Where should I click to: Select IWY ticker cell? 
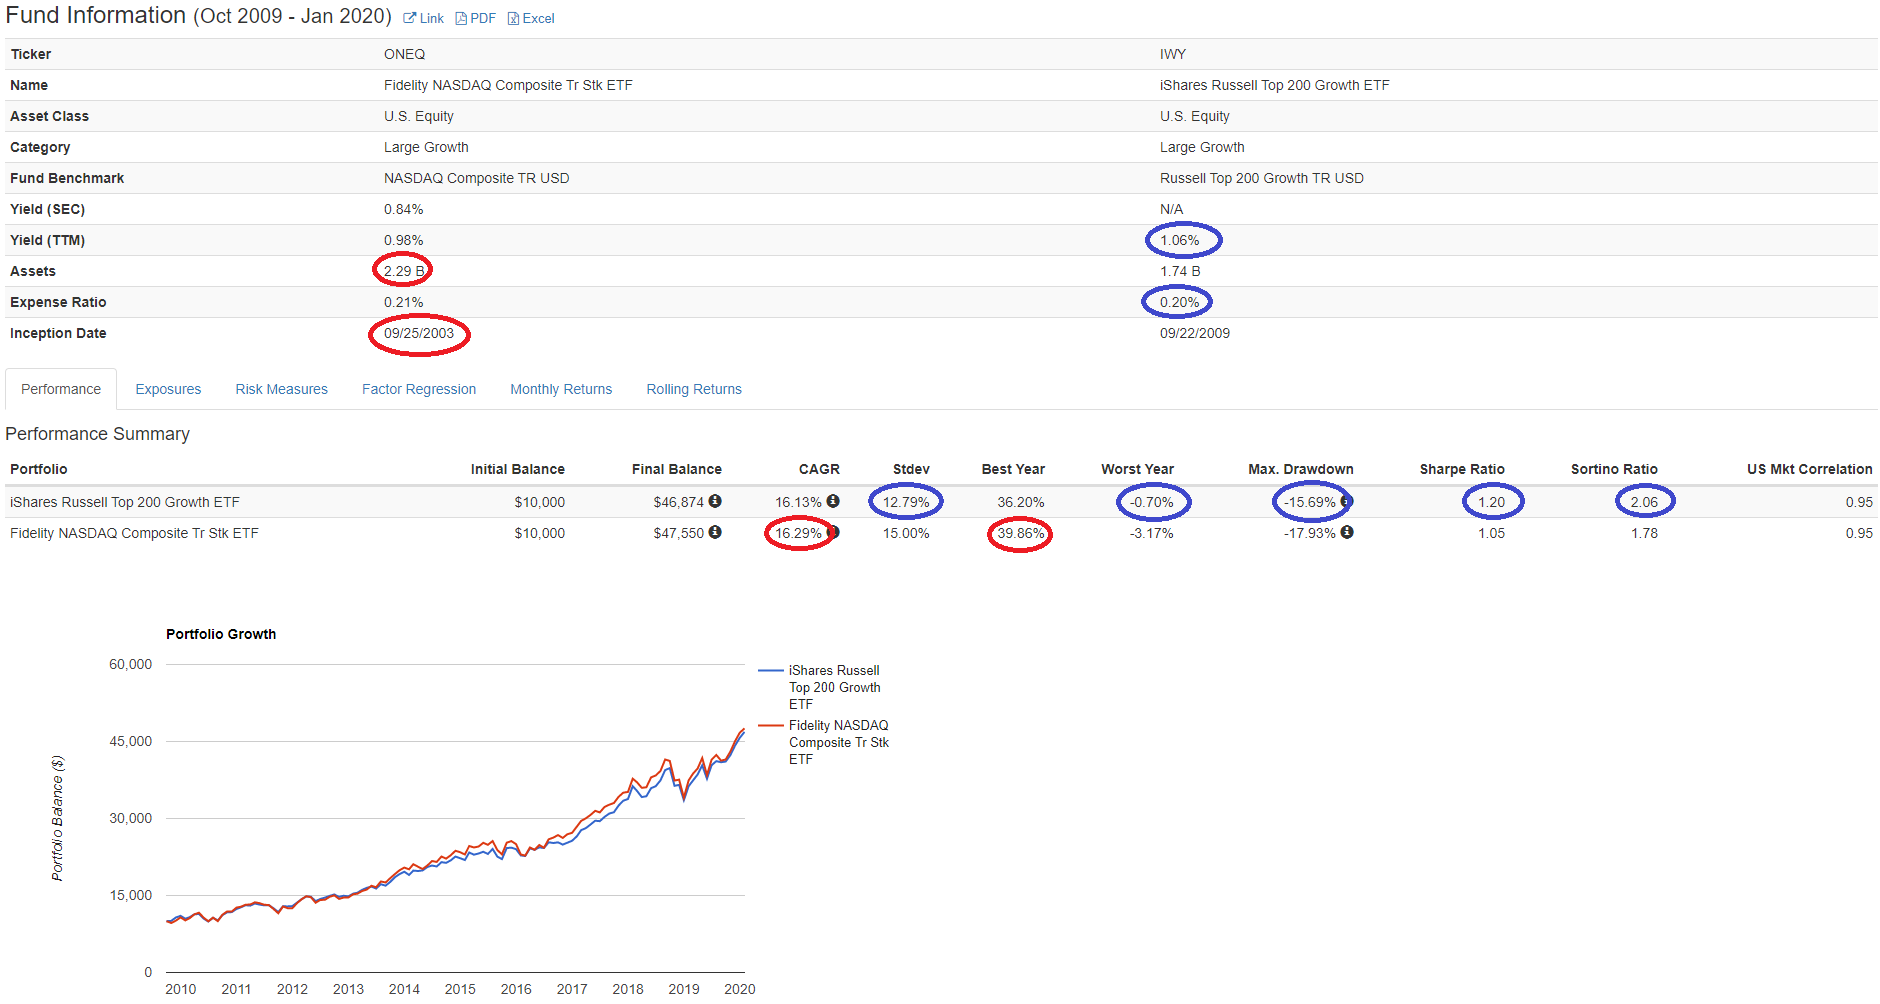pyautogui.click(x=1173, y=54)
